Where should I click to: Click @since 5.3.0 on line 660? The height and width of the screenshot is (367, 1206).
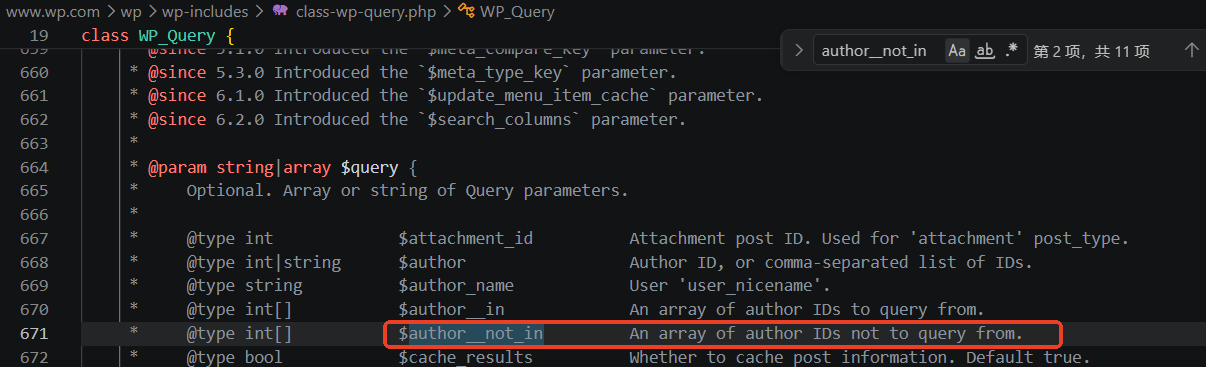click(206, 72)
